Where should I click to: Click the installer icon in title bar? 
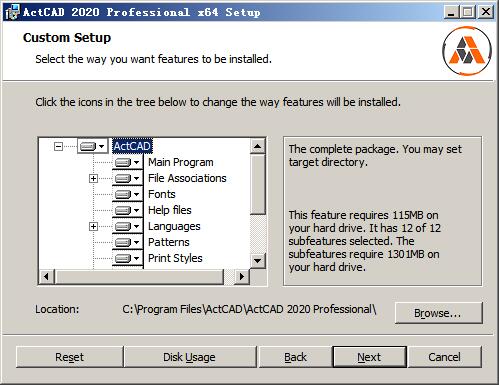click(12, 13)
